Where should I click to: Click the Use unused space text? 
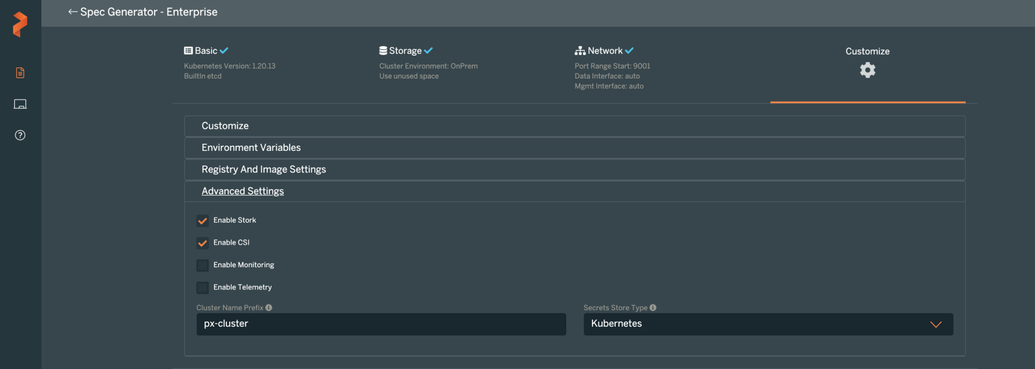tap(409, 77)
